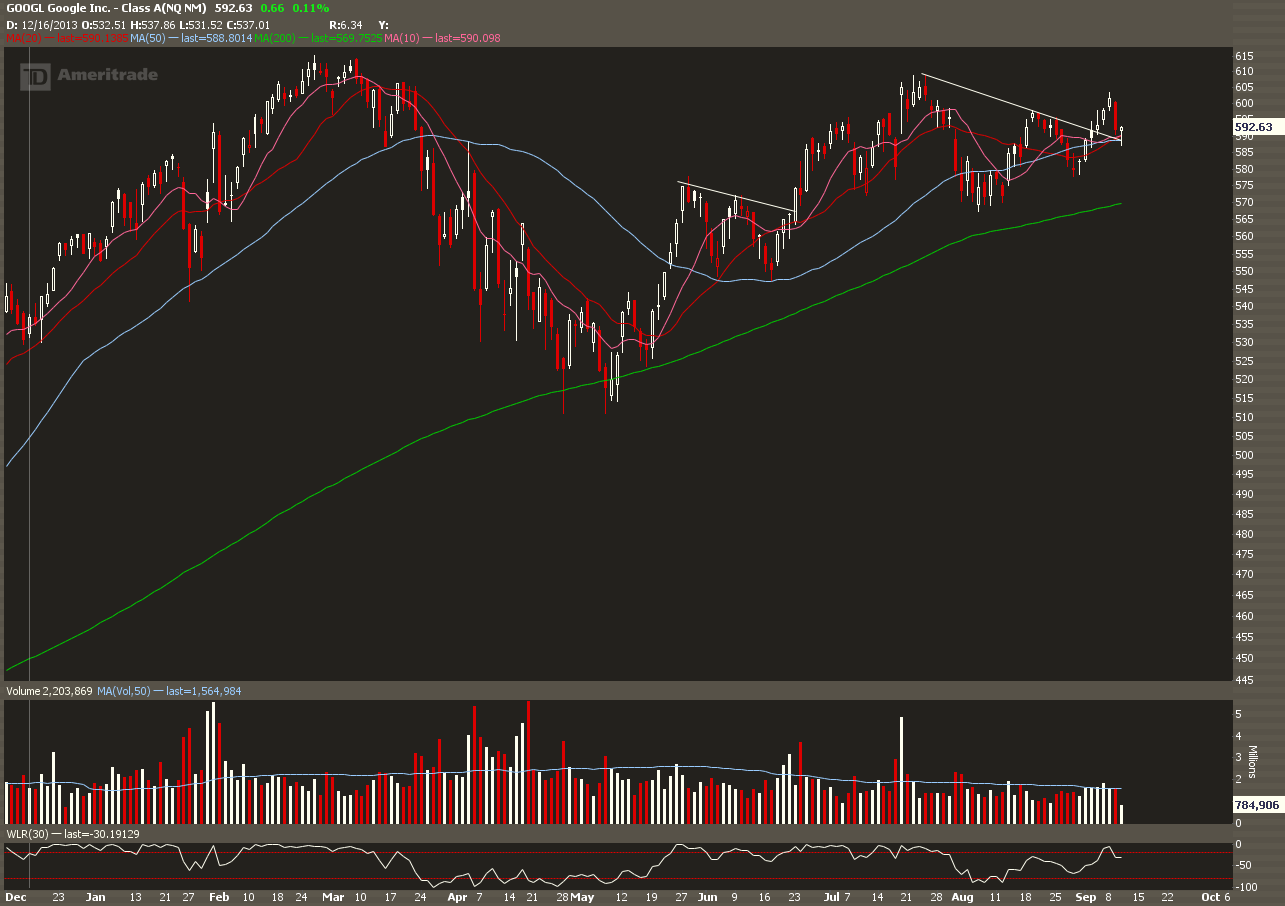1285x906 pixels.
Task: Click the 0.11% percent change value
Action: coord(310,8)
